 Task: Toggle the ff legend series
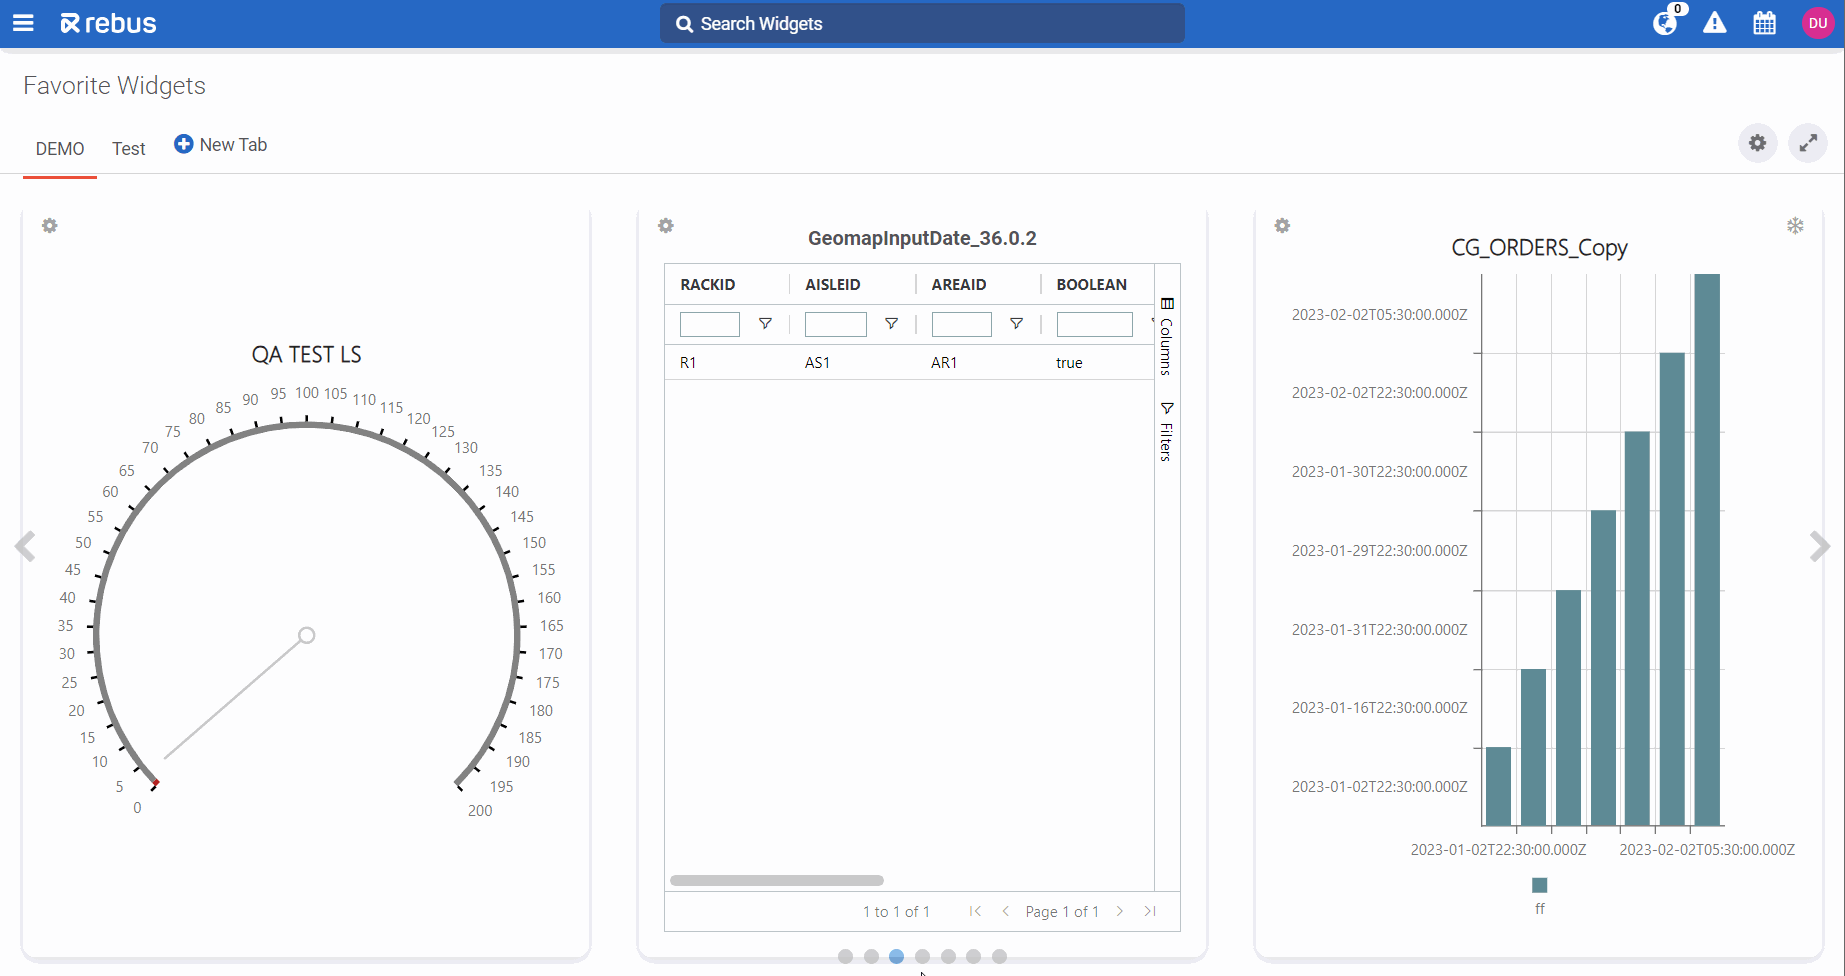click(x=1539, y=886)
